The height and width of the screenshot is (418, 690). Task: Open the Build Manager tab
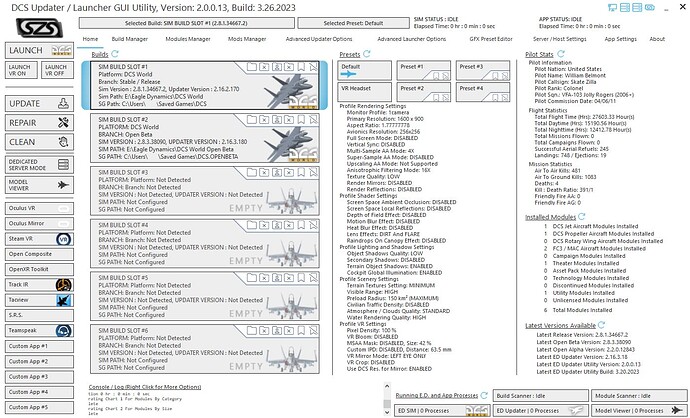[x=130, y=39]
